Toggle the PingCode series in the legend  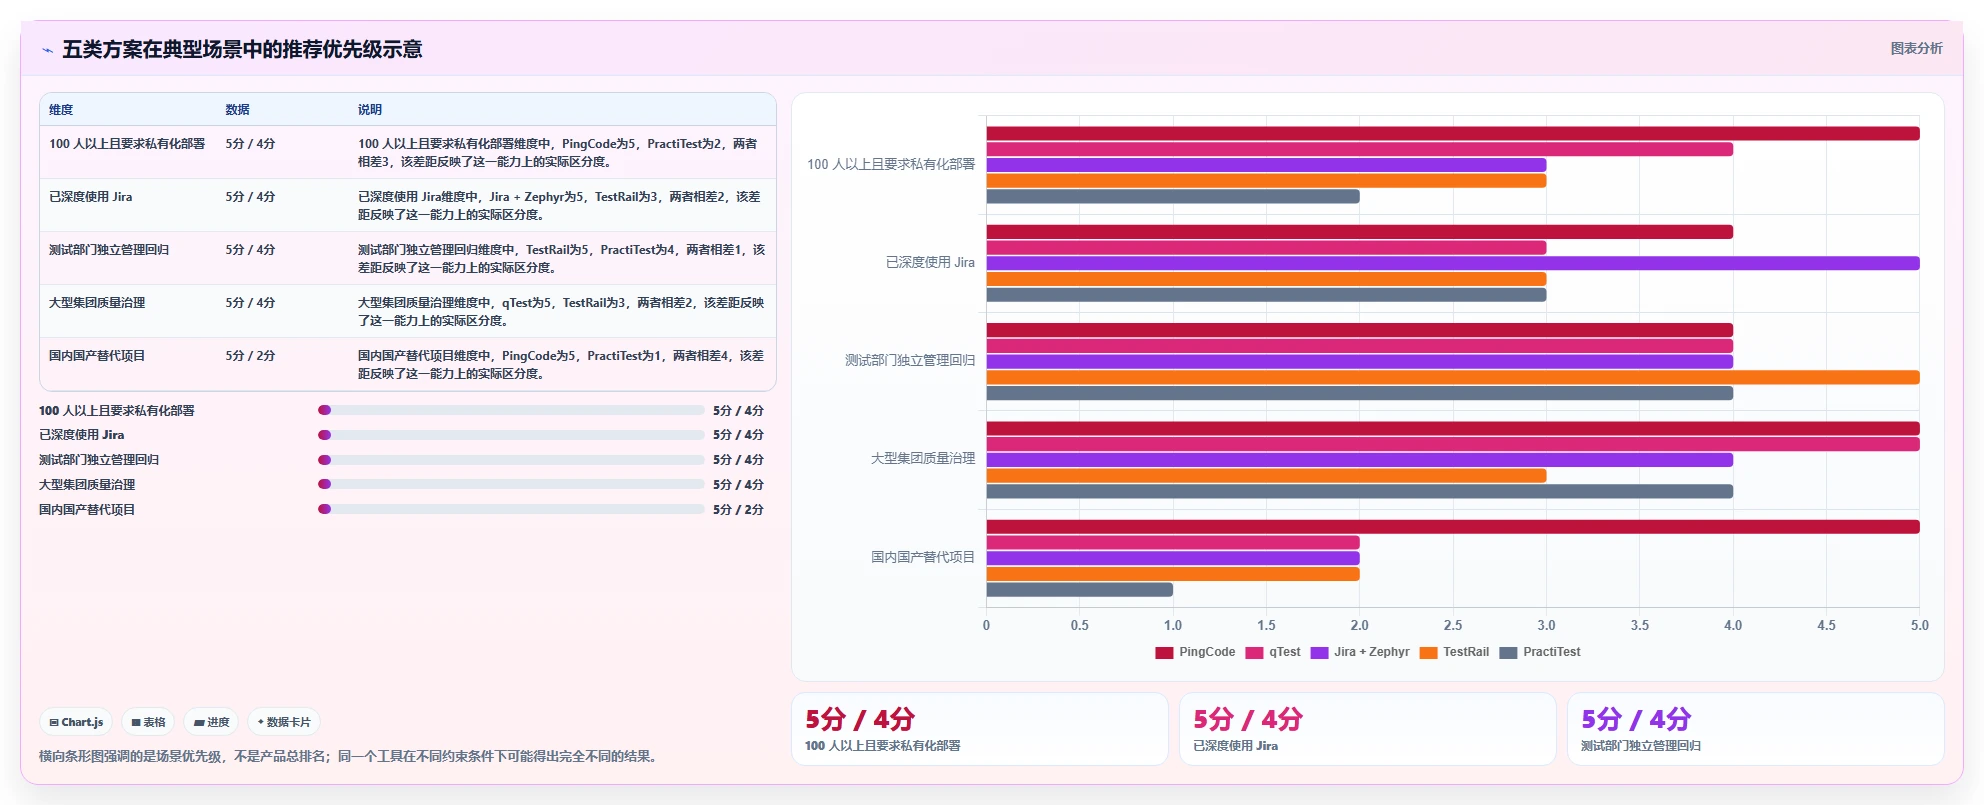(1195, 652)
